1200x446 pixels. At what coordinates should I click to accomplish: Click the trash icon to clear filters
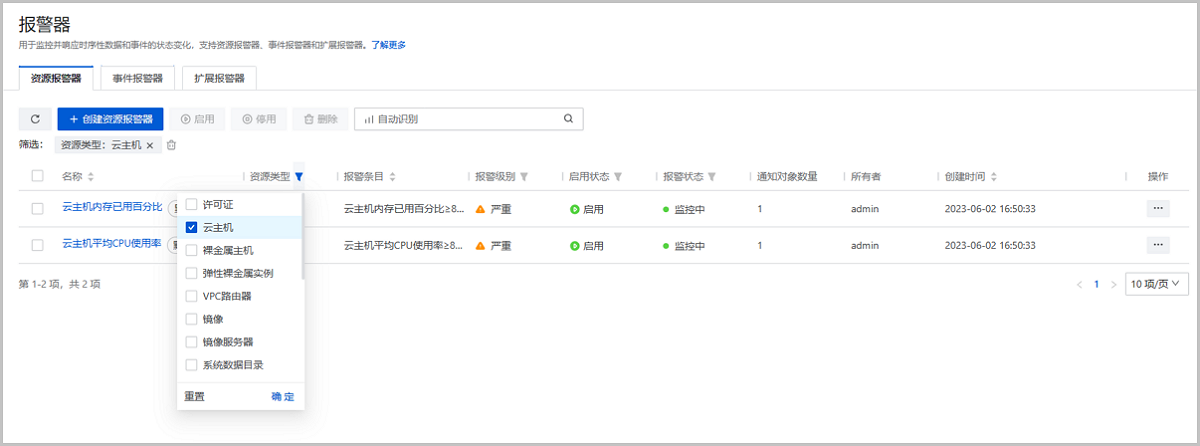[x=172, y=146]
